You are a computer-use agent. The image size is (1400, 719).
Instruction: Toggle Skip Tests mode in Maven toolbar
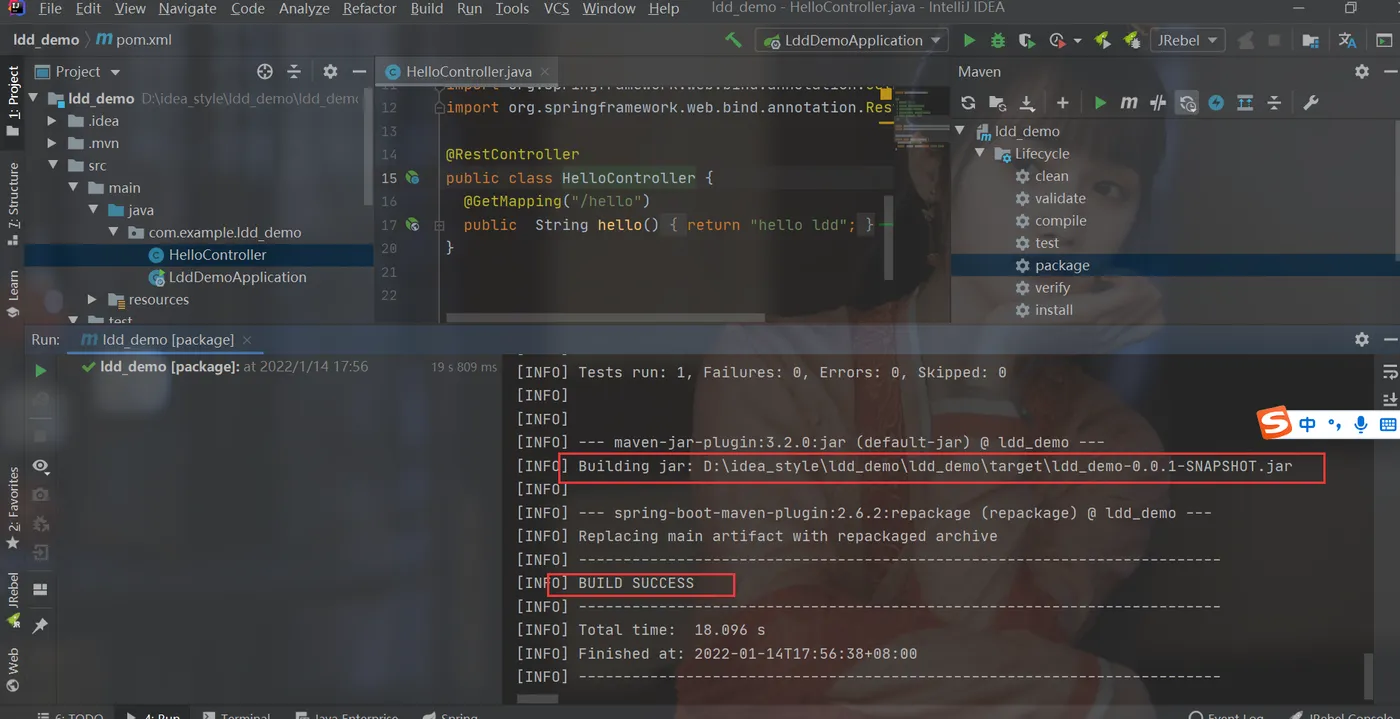coord(1216,103)
